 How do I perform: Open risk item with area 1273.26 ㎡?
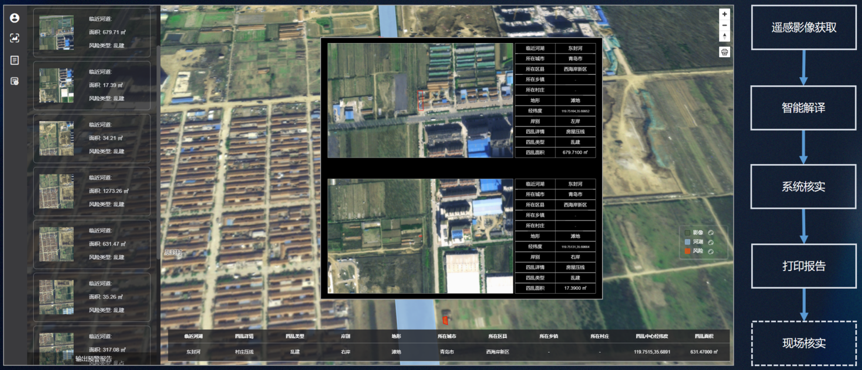coord(92,191)
